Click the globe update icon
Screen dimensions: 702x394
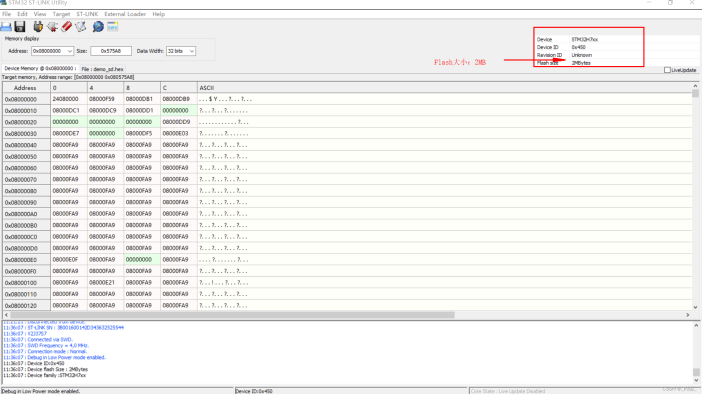tap(98, 27)
